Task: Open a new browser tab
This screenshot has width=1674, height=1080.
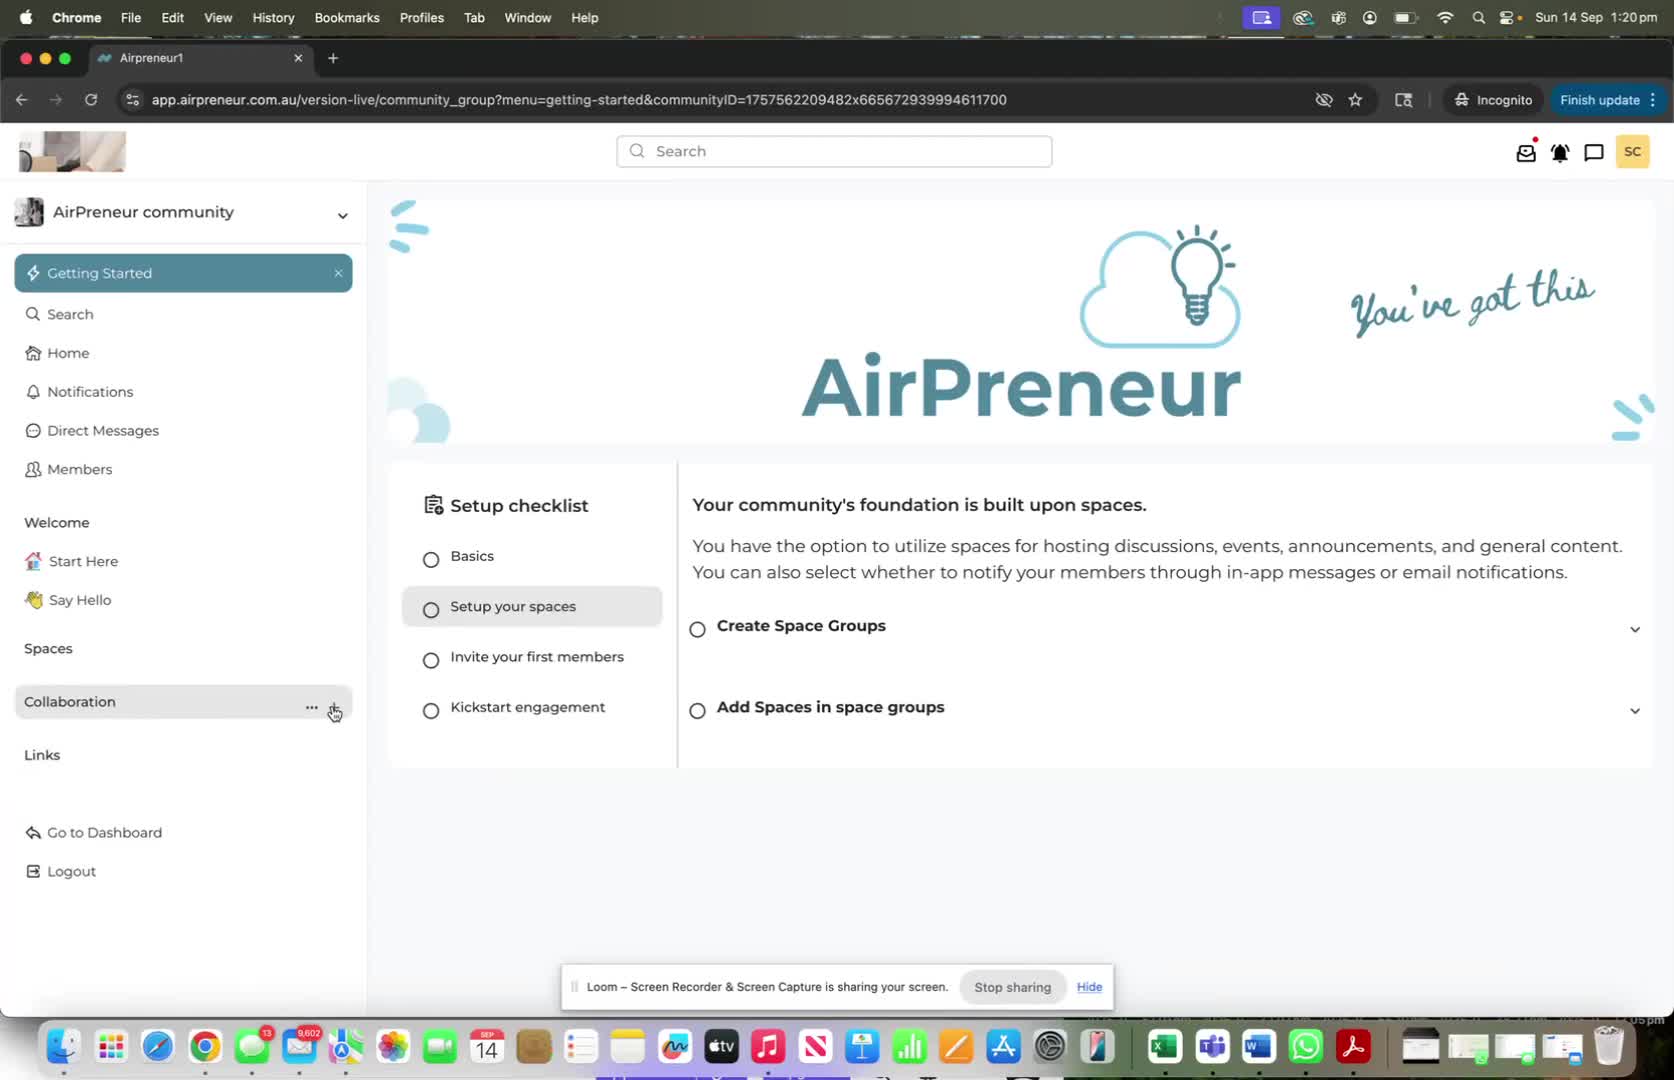Action: pos(333,58)
